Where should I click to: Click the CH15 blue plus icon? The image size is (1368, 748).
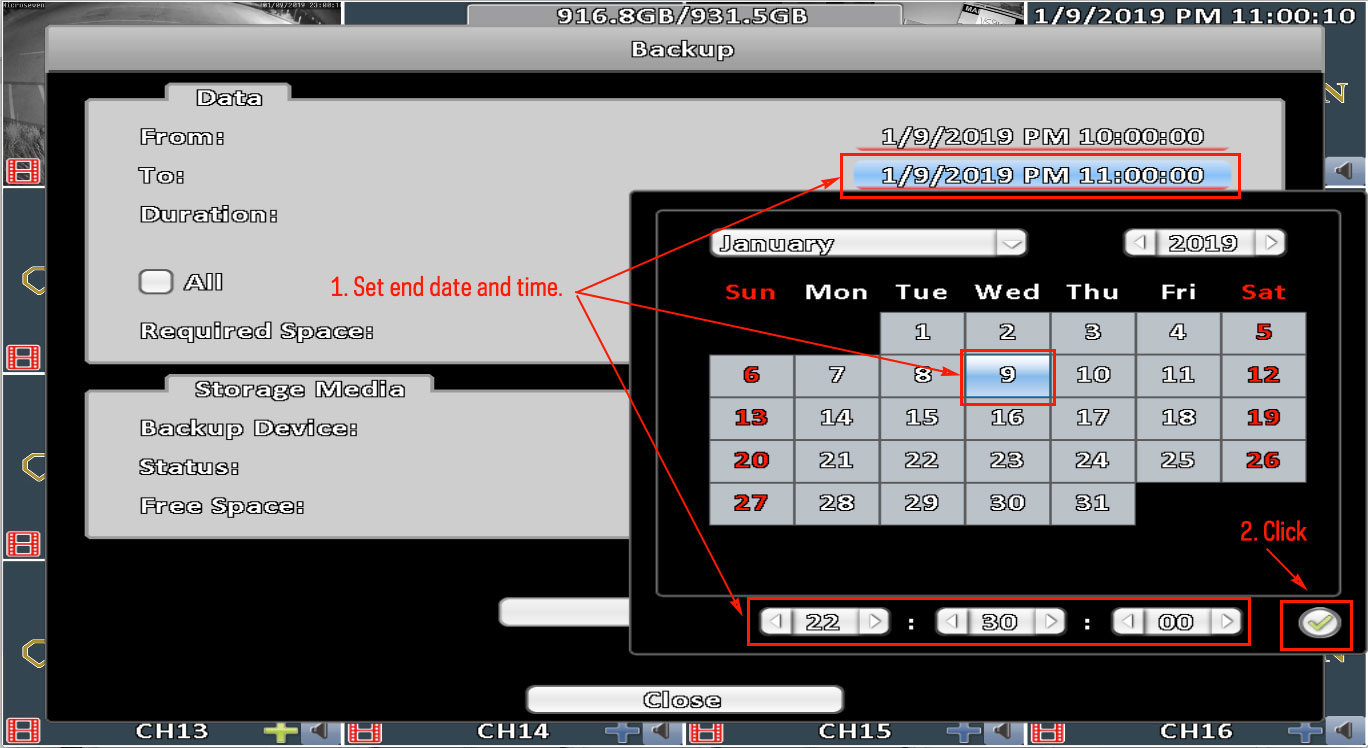pyautogui.click(x=964, y=732)
